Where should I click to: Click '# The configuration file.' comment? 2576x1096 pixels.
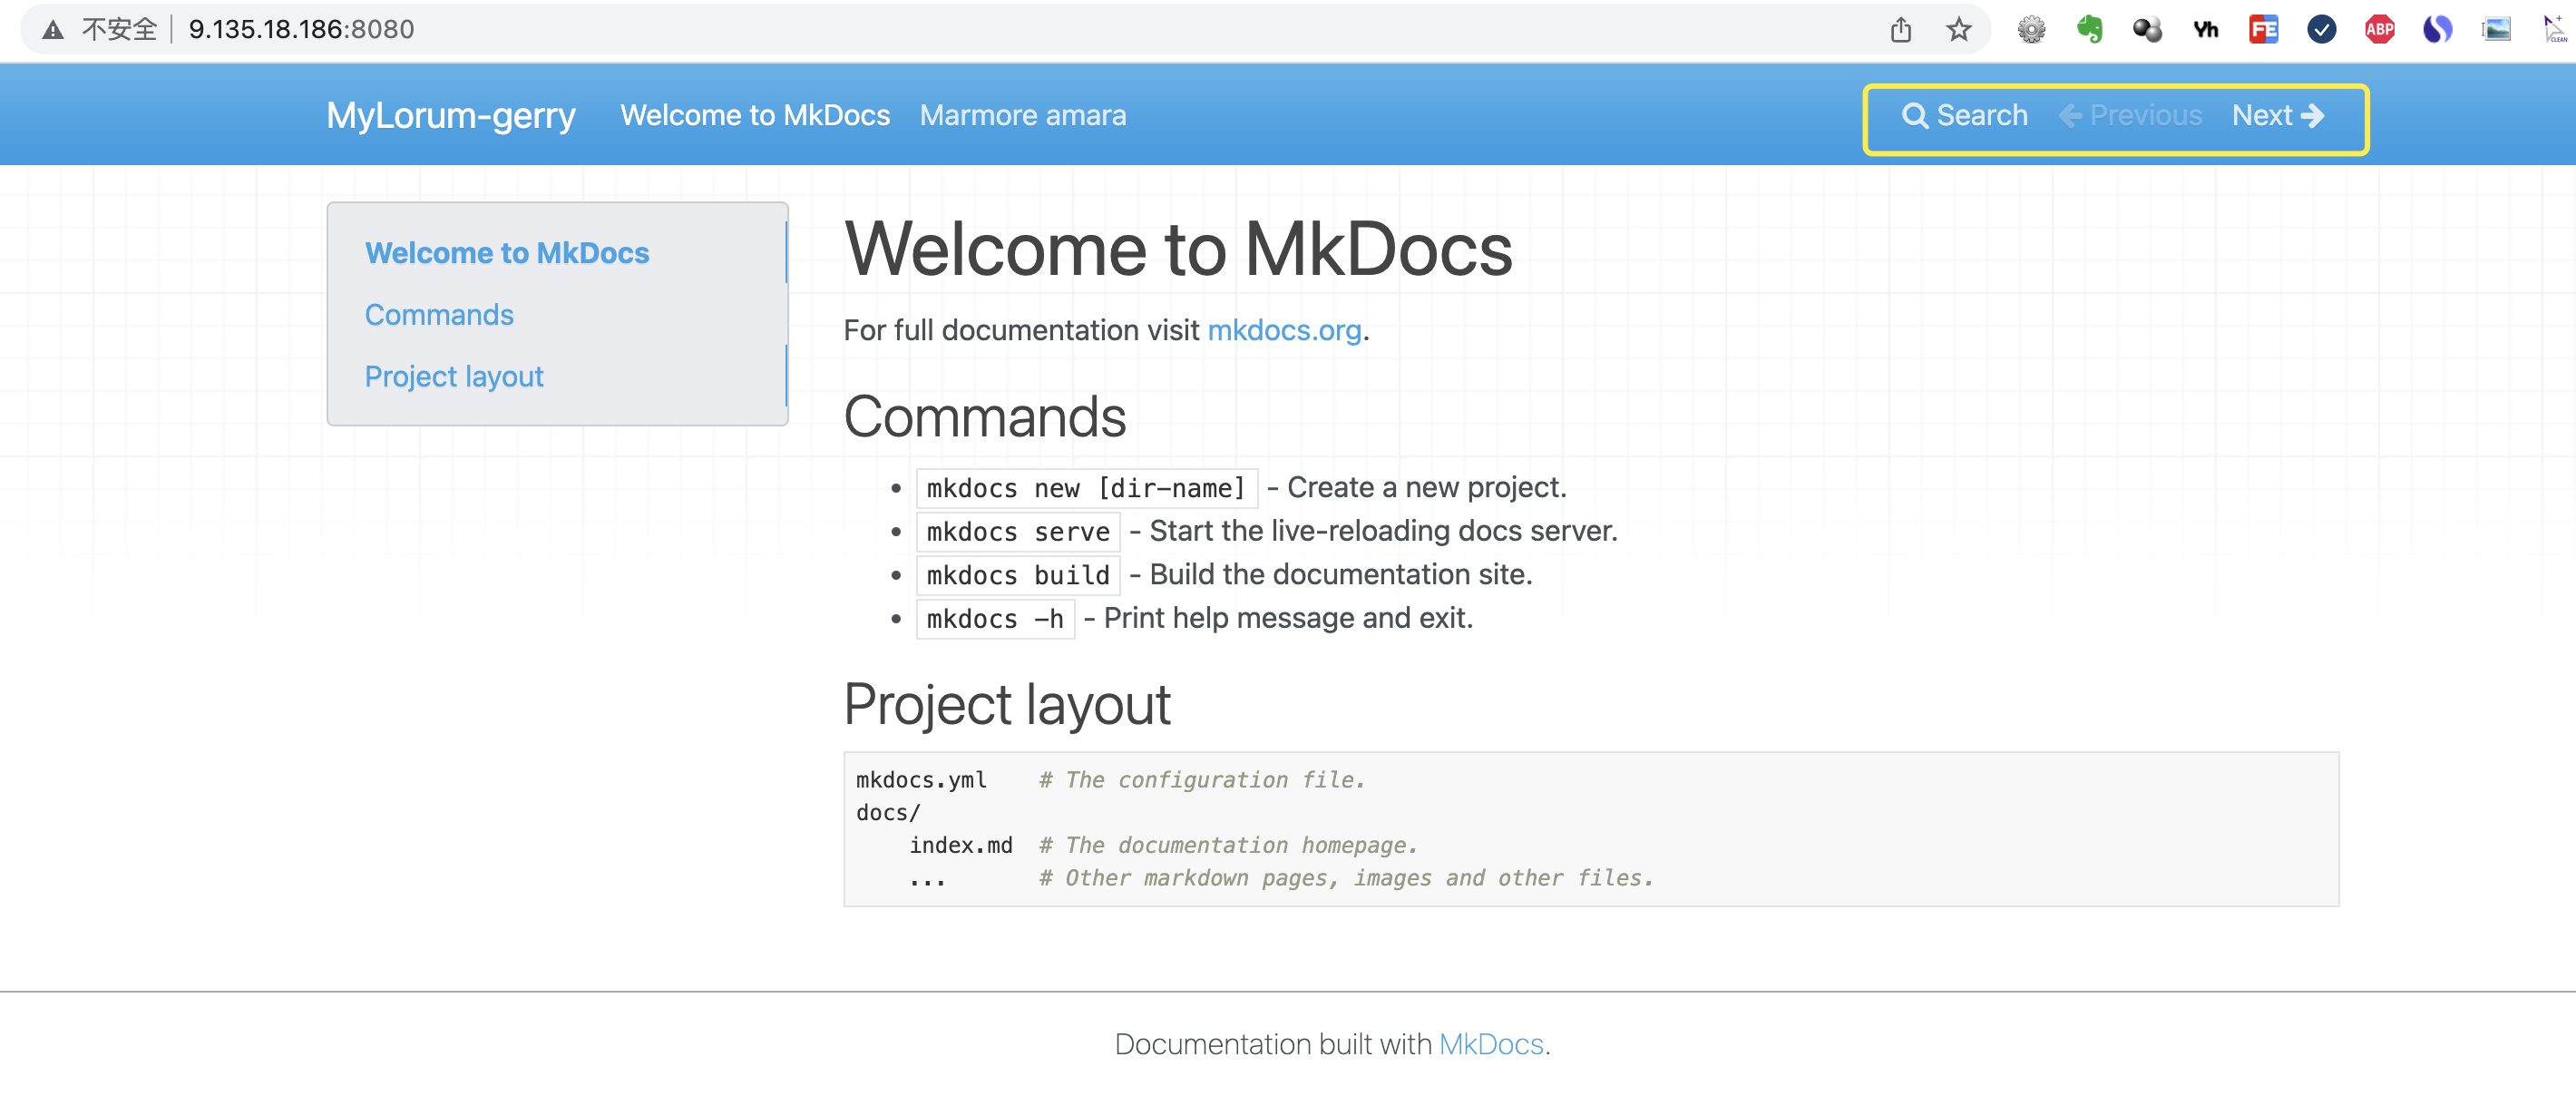tap(1201, 780)
